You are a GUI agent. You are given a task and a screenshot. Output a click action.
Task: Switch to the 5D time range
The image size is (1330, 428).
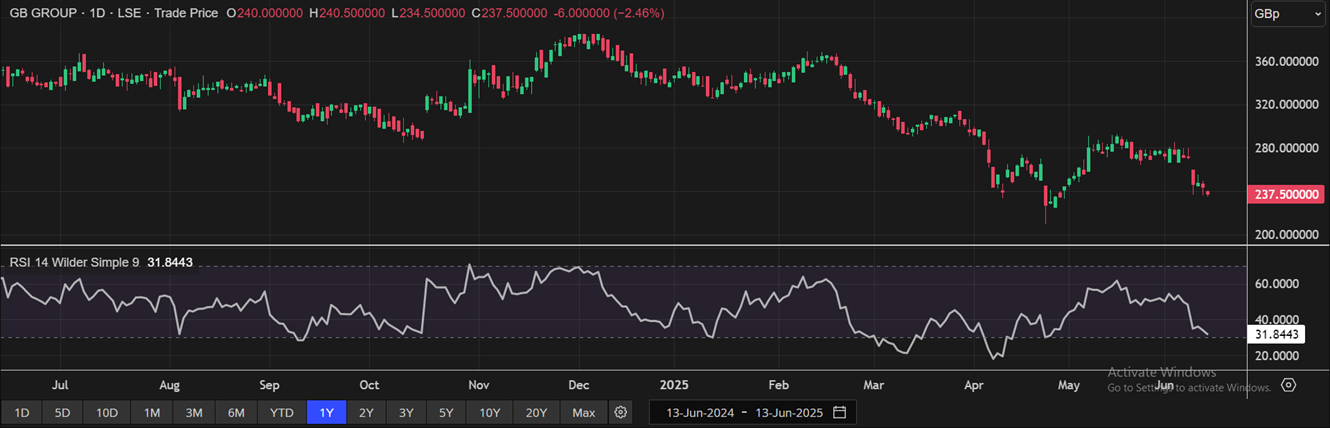pyautogui.click(x=62, y=412)
